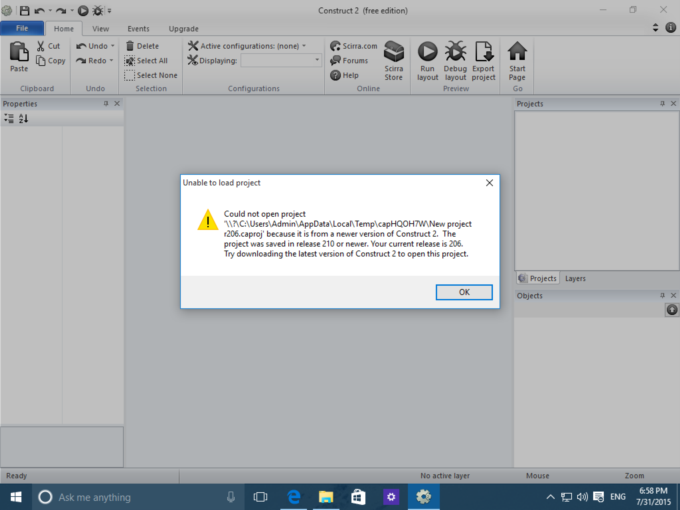Open Microsoft Edge from taskbar

294,497
